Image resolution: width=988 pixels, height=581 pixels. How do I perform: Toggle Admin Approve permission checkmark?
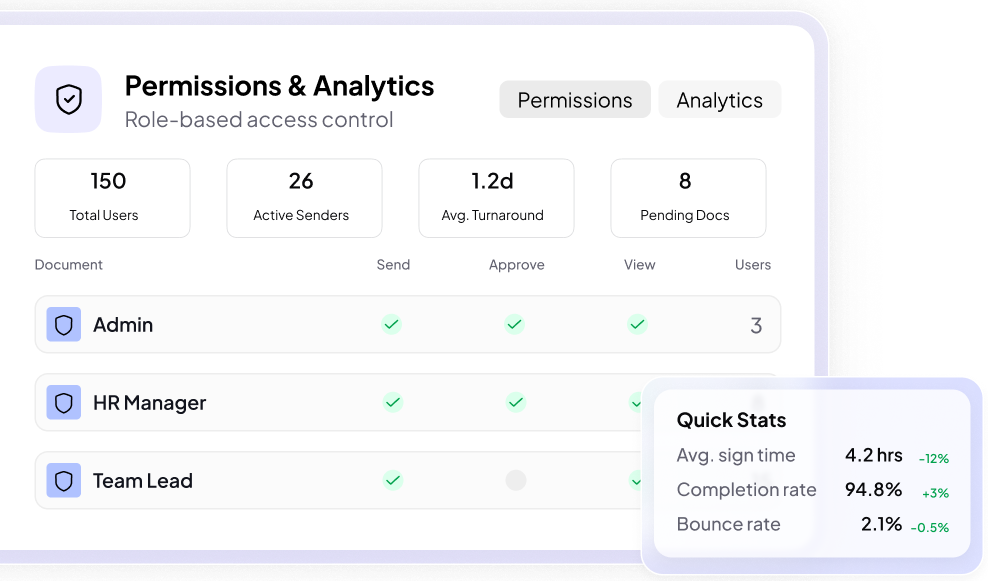tap(514, 324)
